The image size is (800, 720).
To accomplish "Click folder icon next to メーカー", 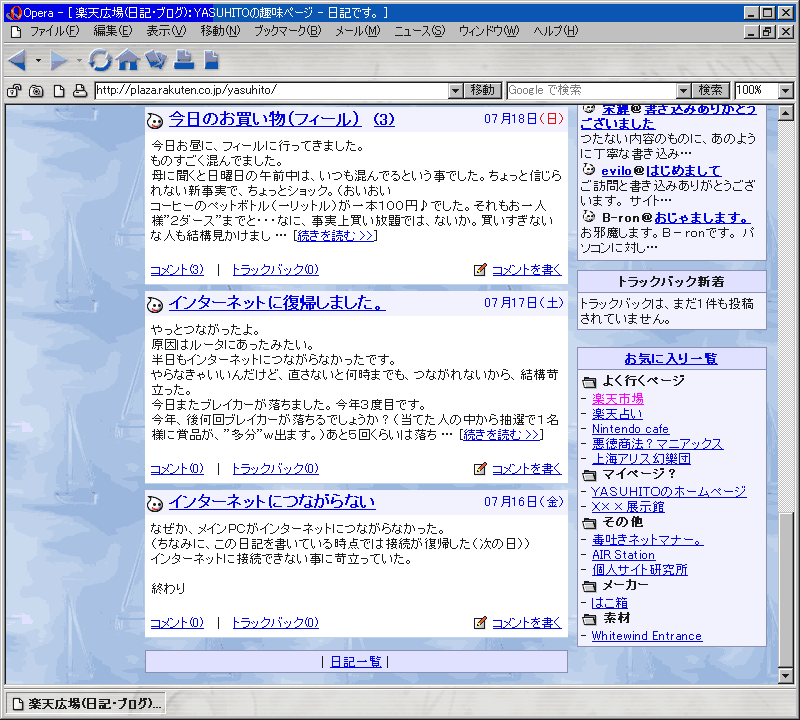I will tap(589, 586).
